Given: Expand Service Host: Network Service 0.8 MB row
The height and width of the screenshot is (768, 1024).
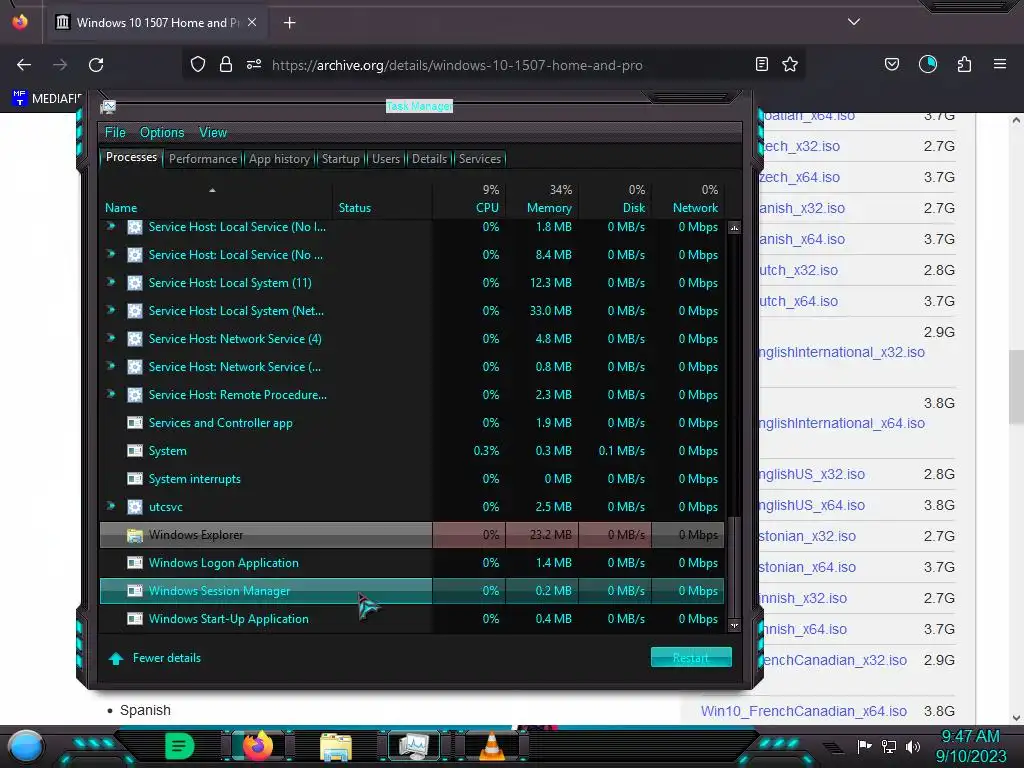Looking at the screenshot, I should pyautogui.click(x=111, y=366).
